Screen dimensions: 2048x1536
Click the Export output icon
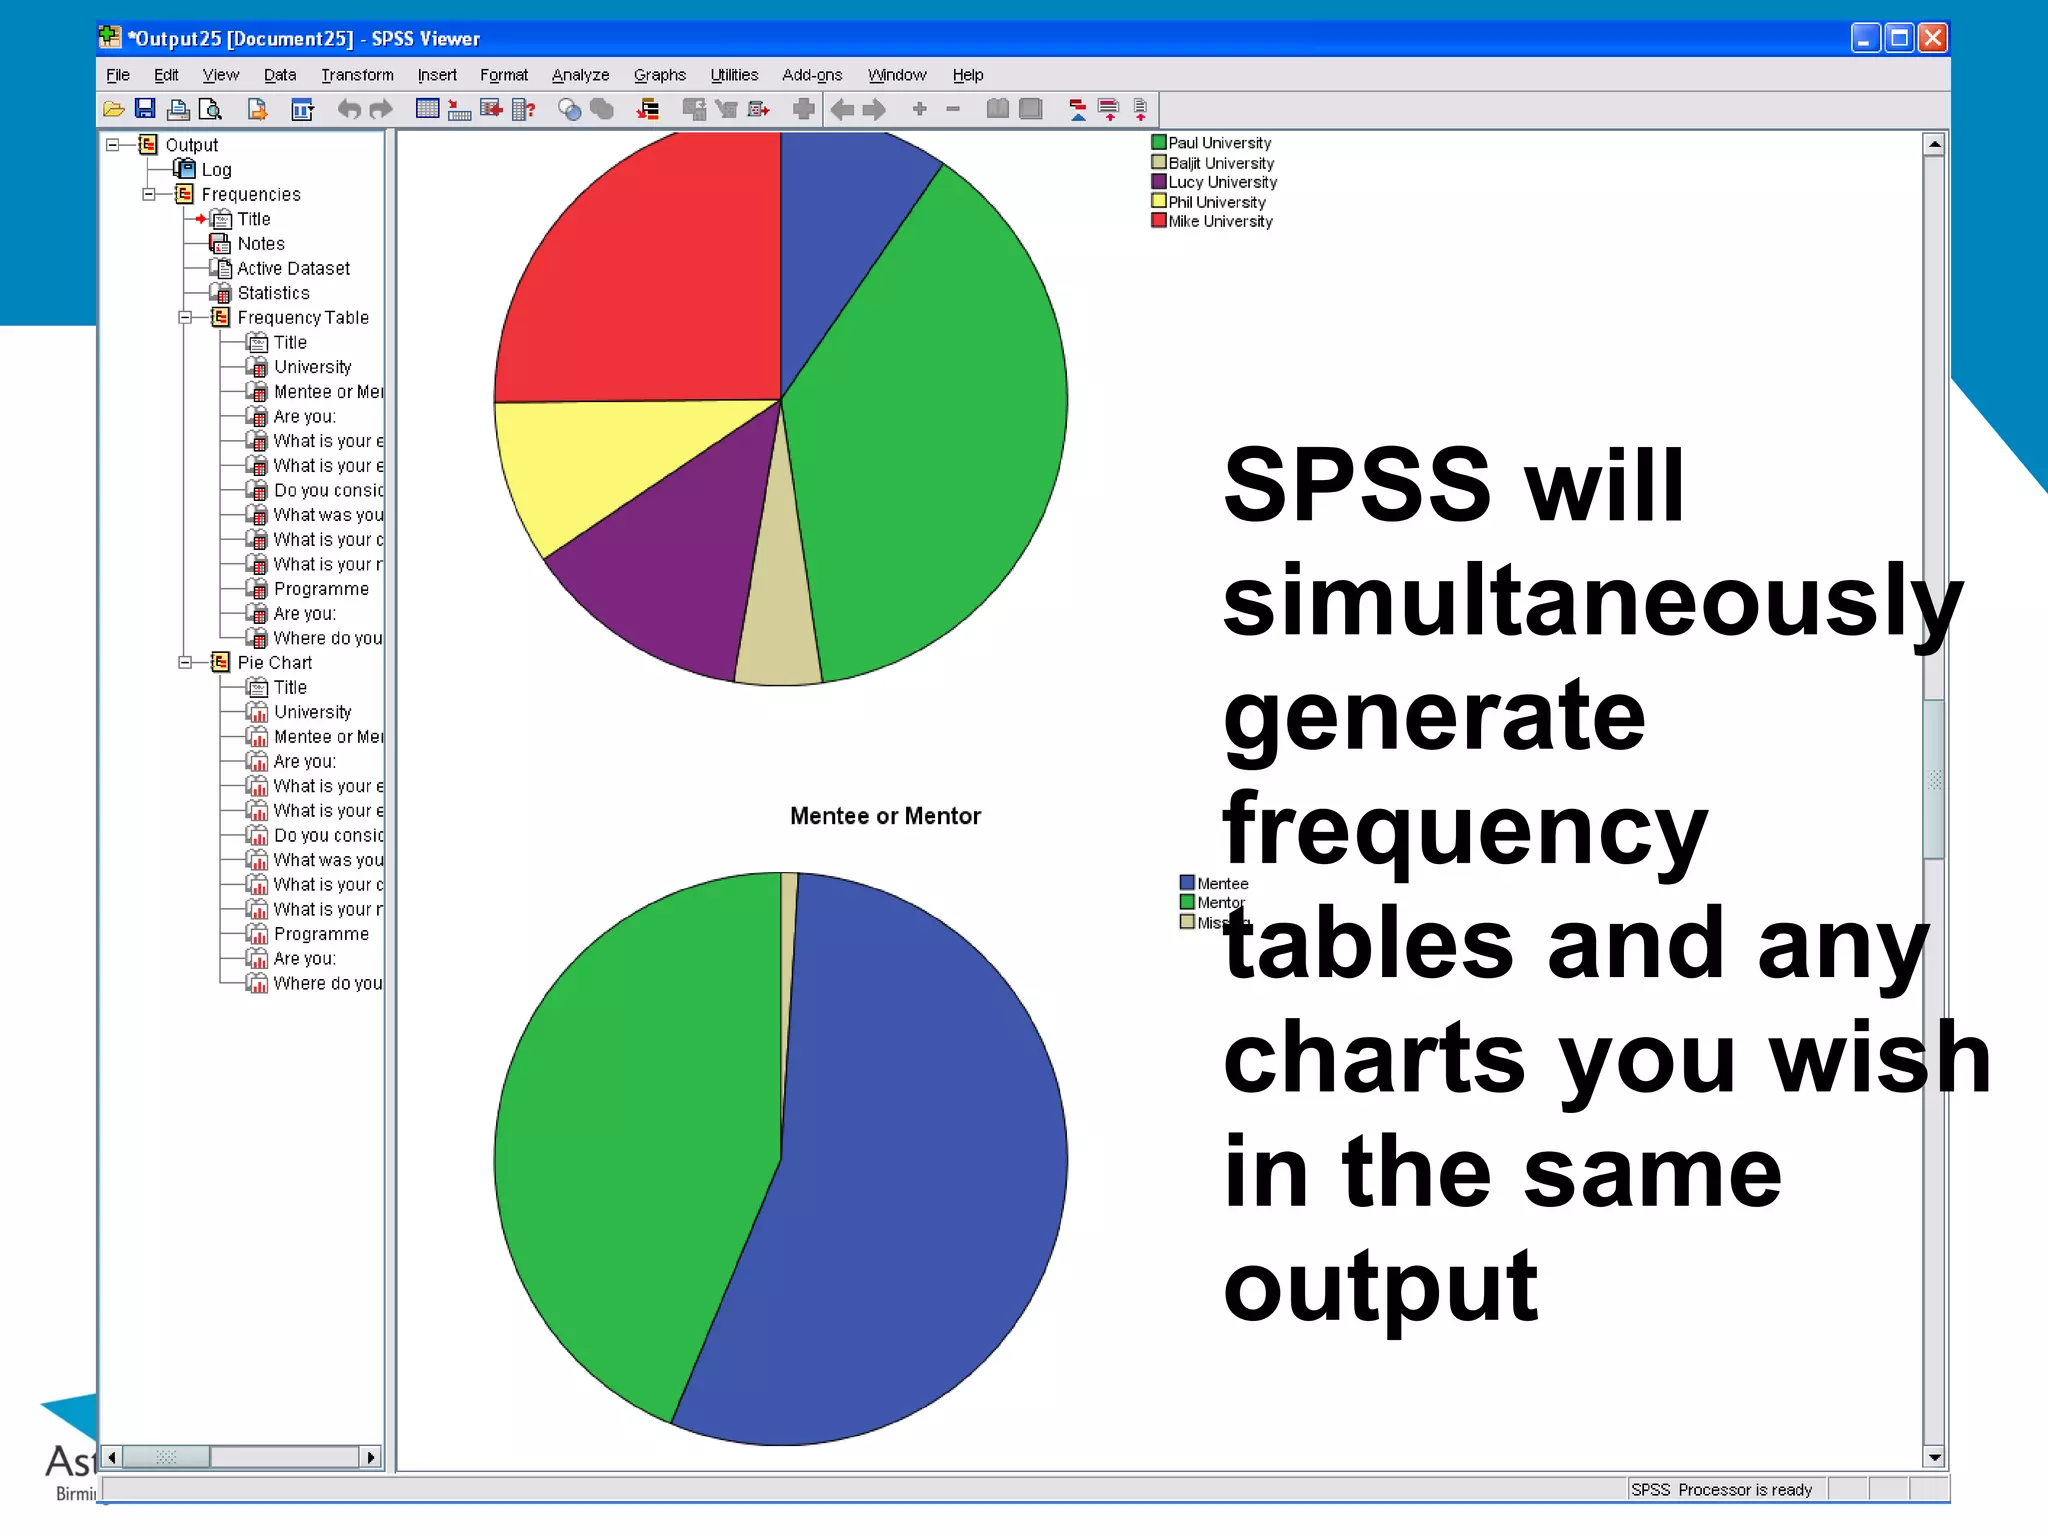pos(257,109)
